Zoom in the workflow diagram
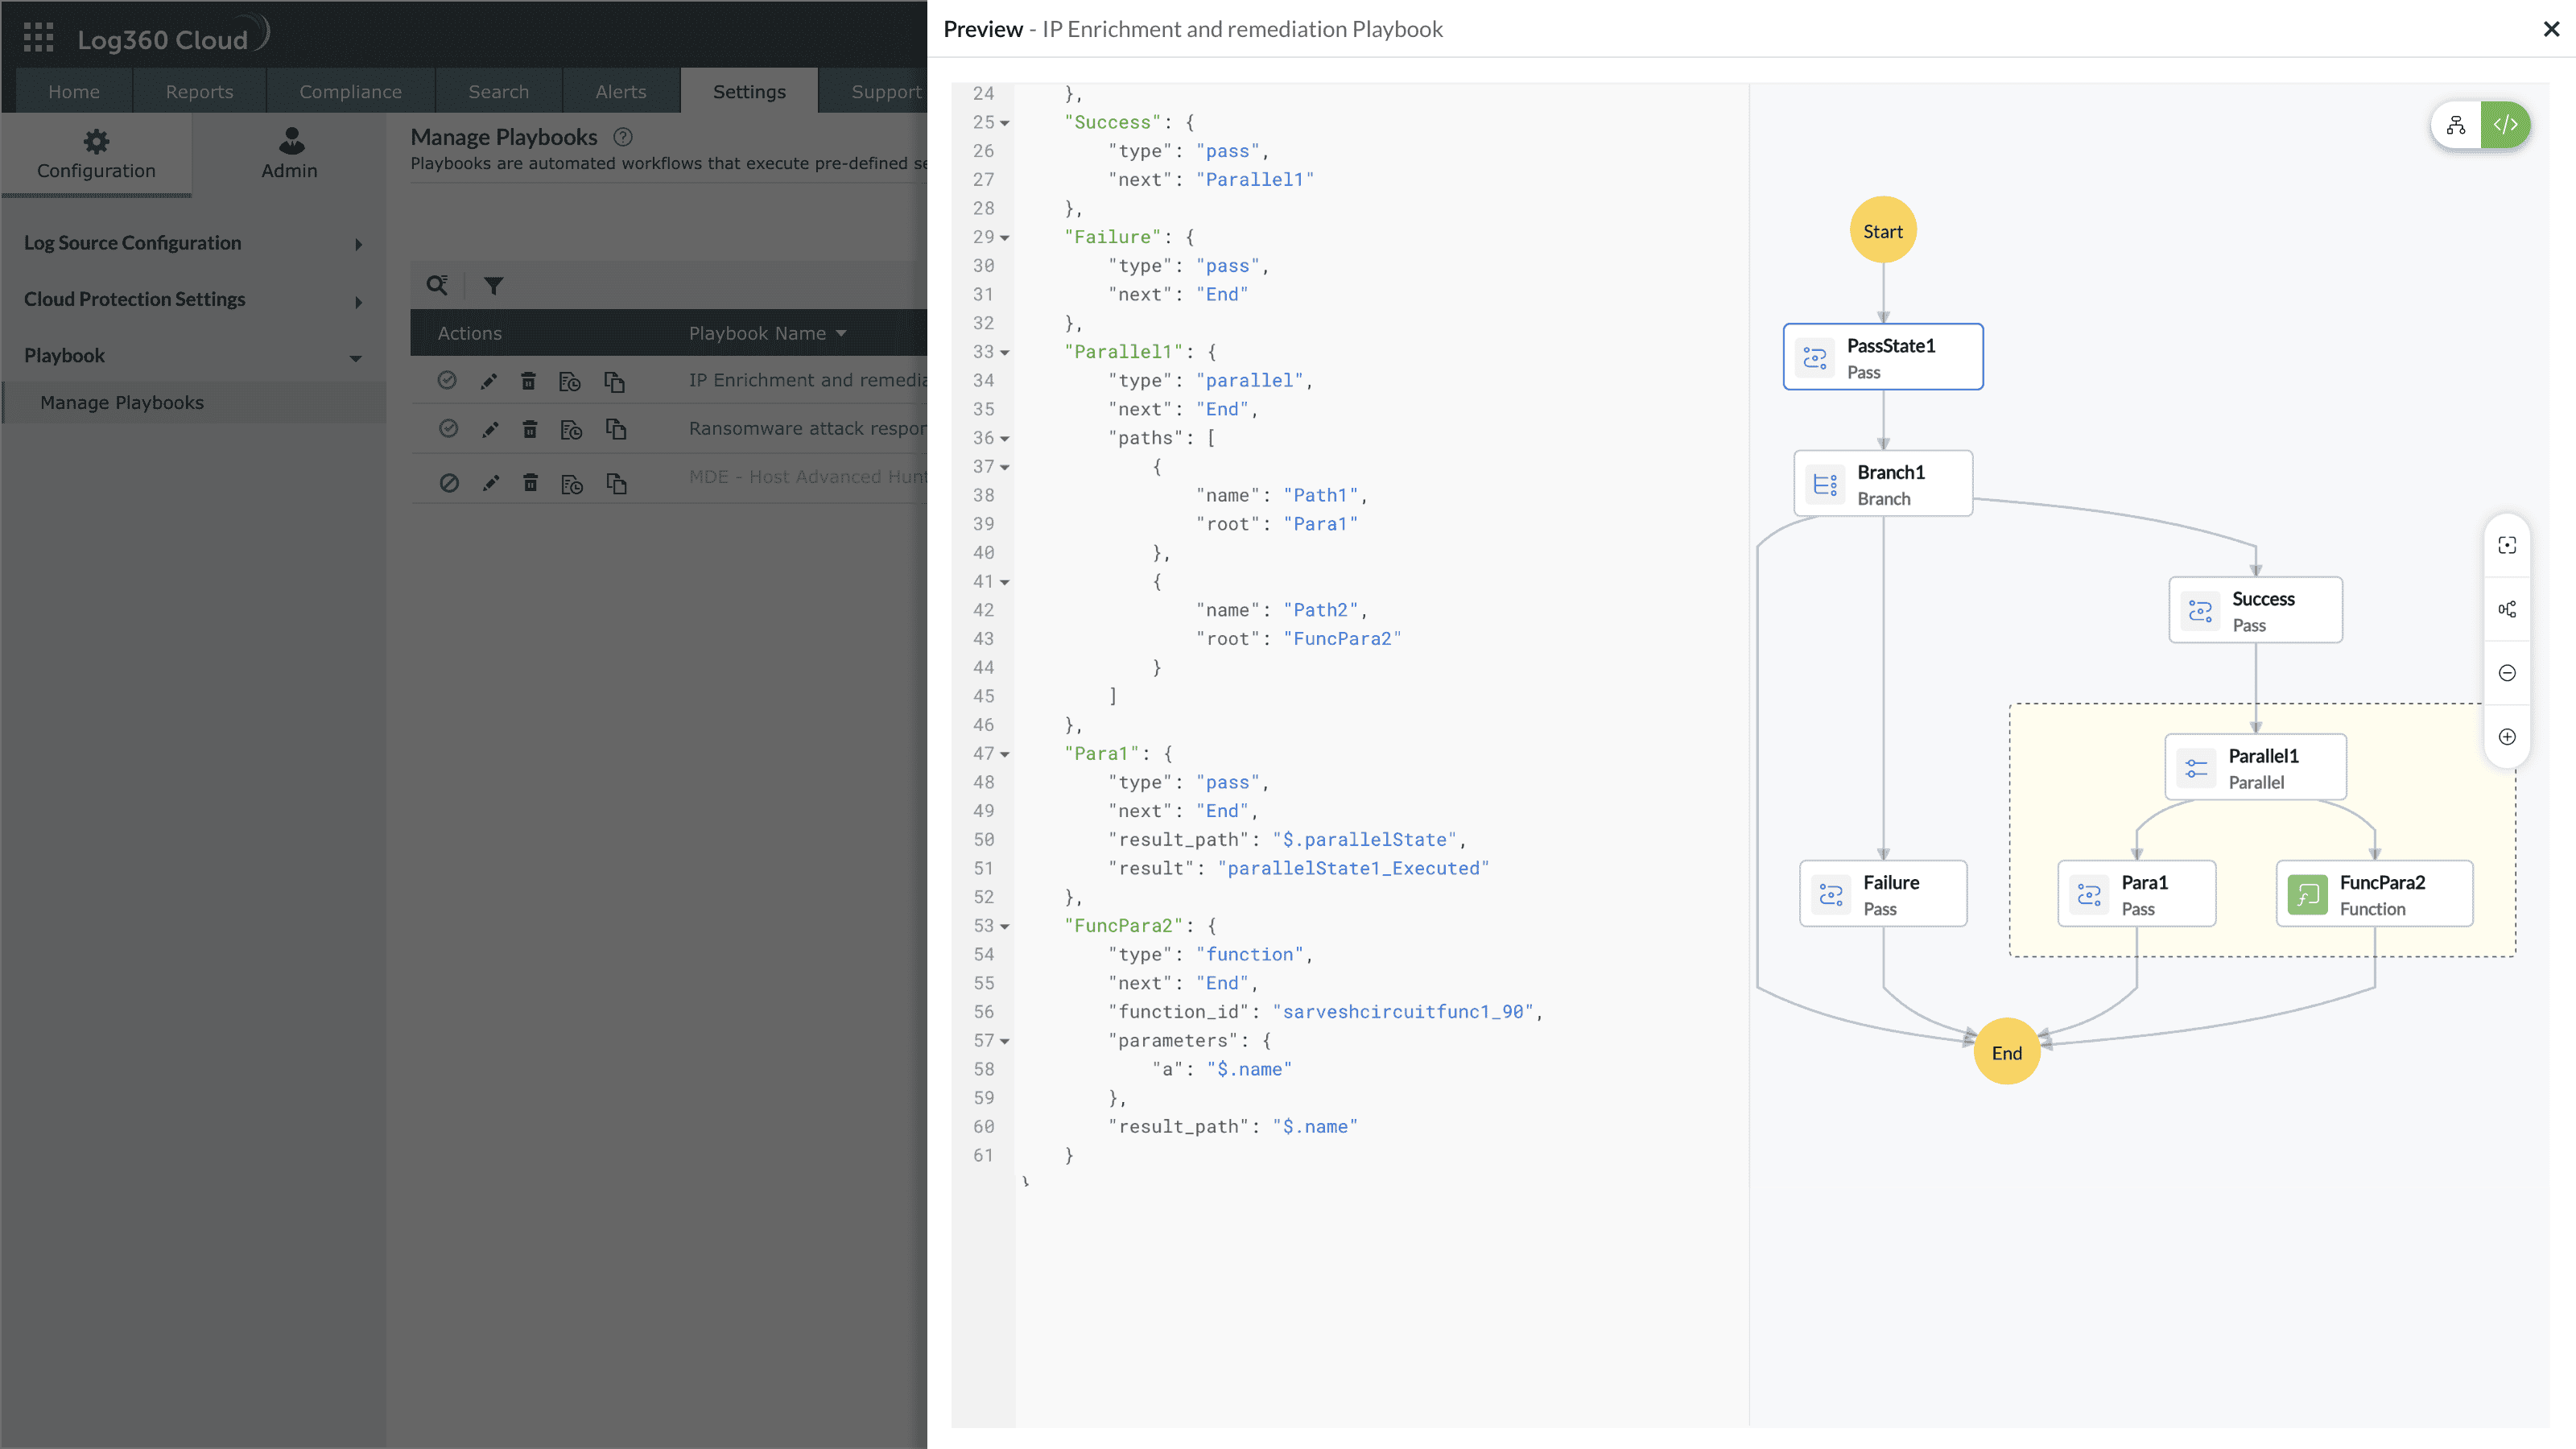 [x=2507, y=737]
